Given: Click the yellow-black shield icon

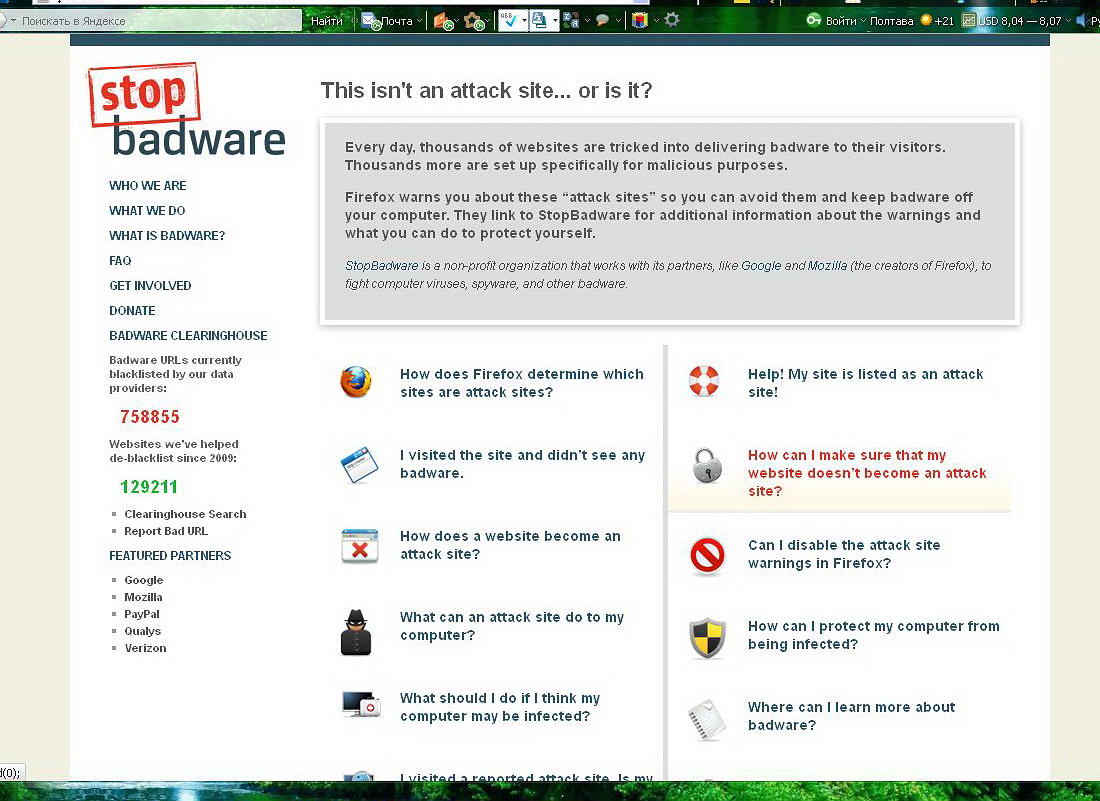Looking at the screenshot, I should point(707,637).
